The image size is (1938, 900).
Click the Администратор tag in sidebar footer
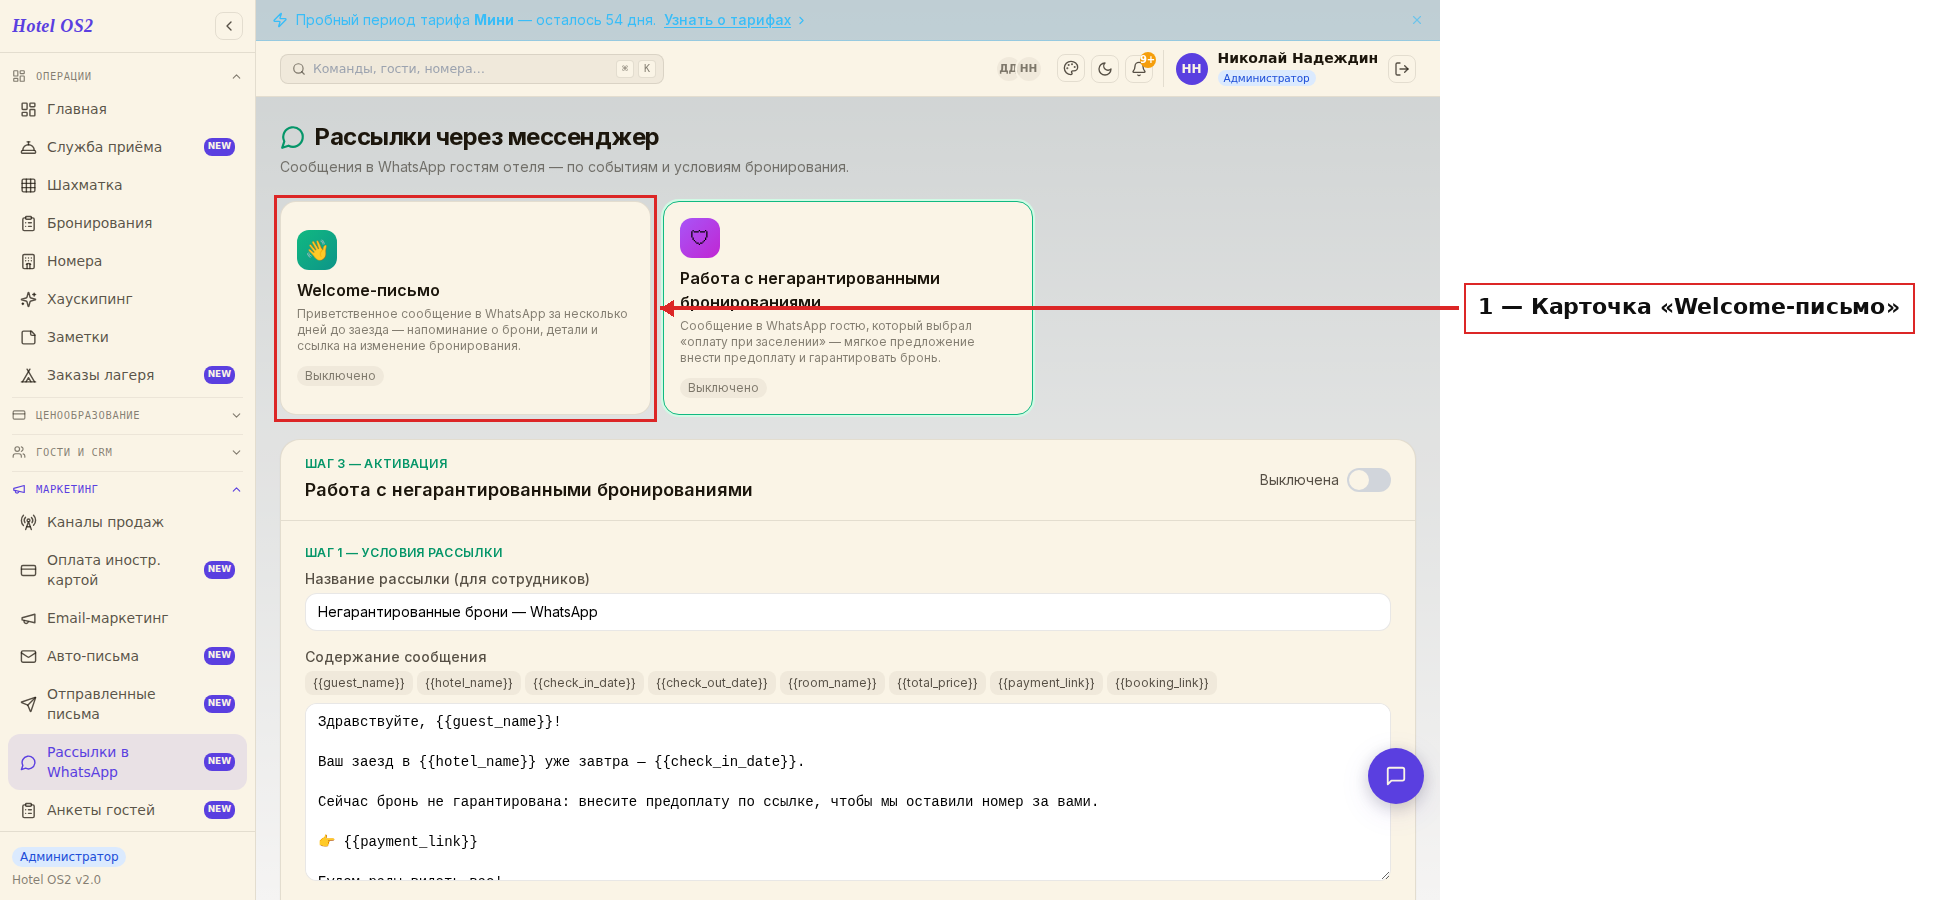[x=69, y=857]
